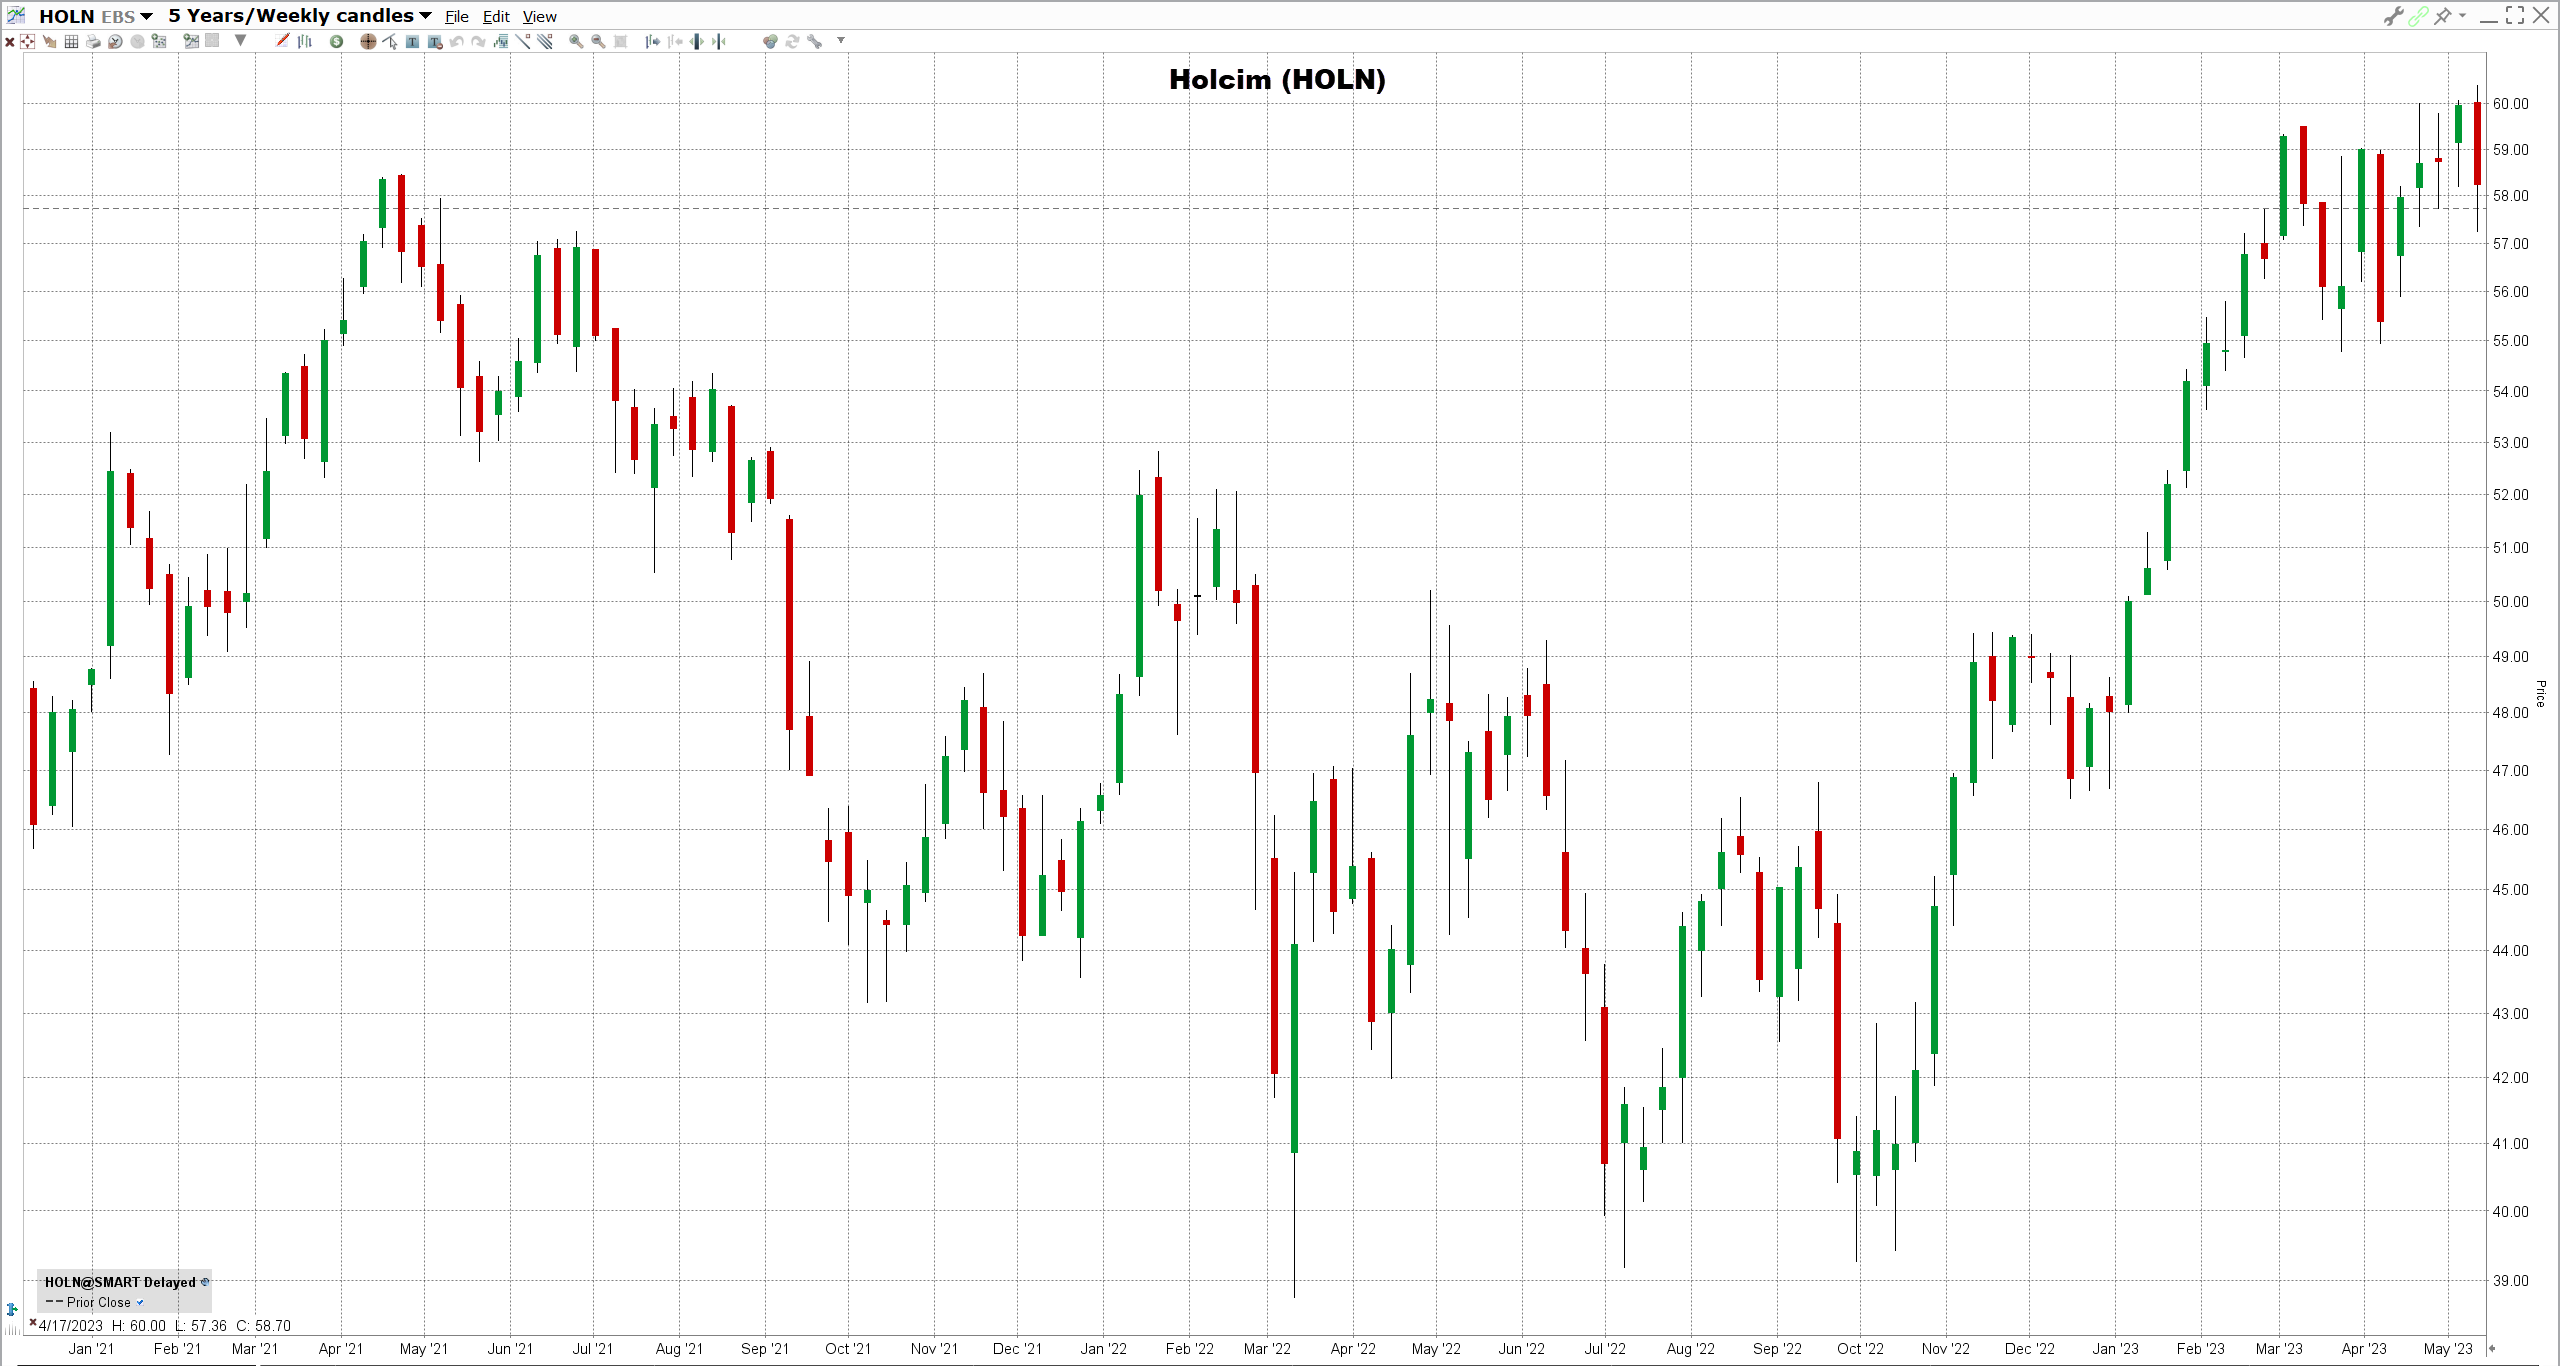Open the dropdown arrow beside the pushpin
This screenshot has height=1366, width=2560.
pos(2462,16)
